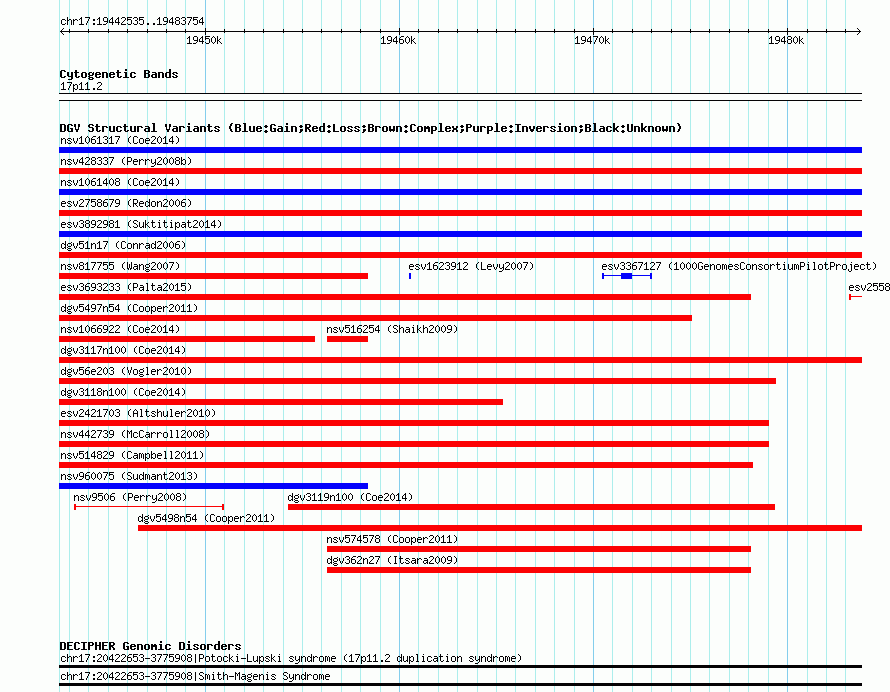The image size is (890, 692).
Task: Click the ruler's left end arrow
Action: point(62,31)
